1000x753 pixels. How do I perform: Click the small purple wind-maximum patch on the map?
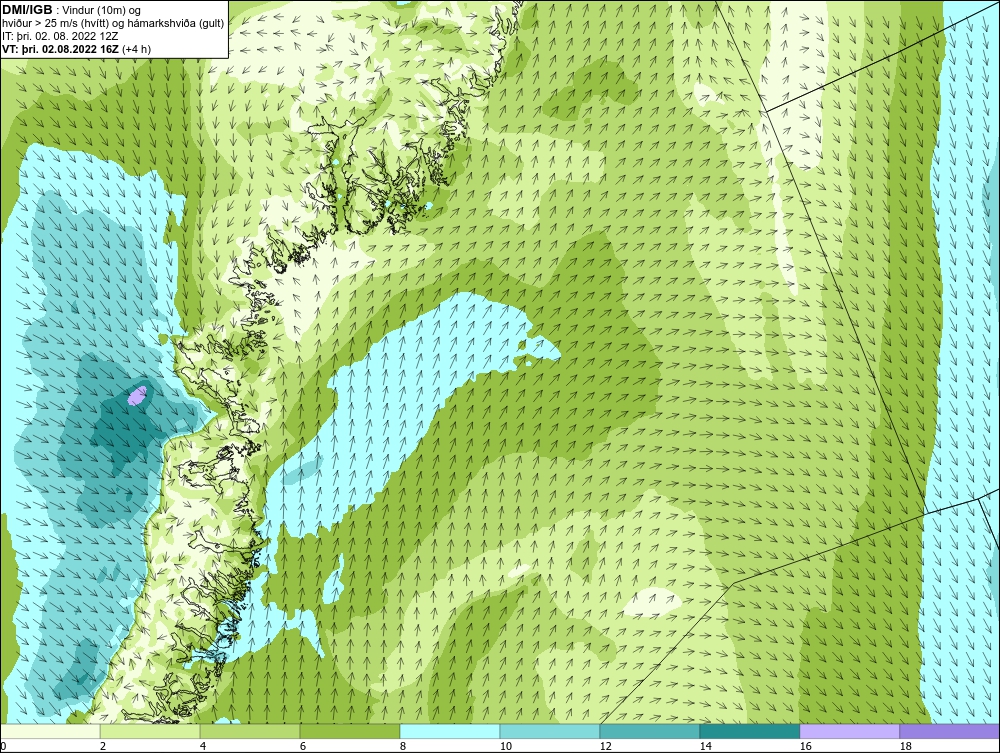(137, 395)
